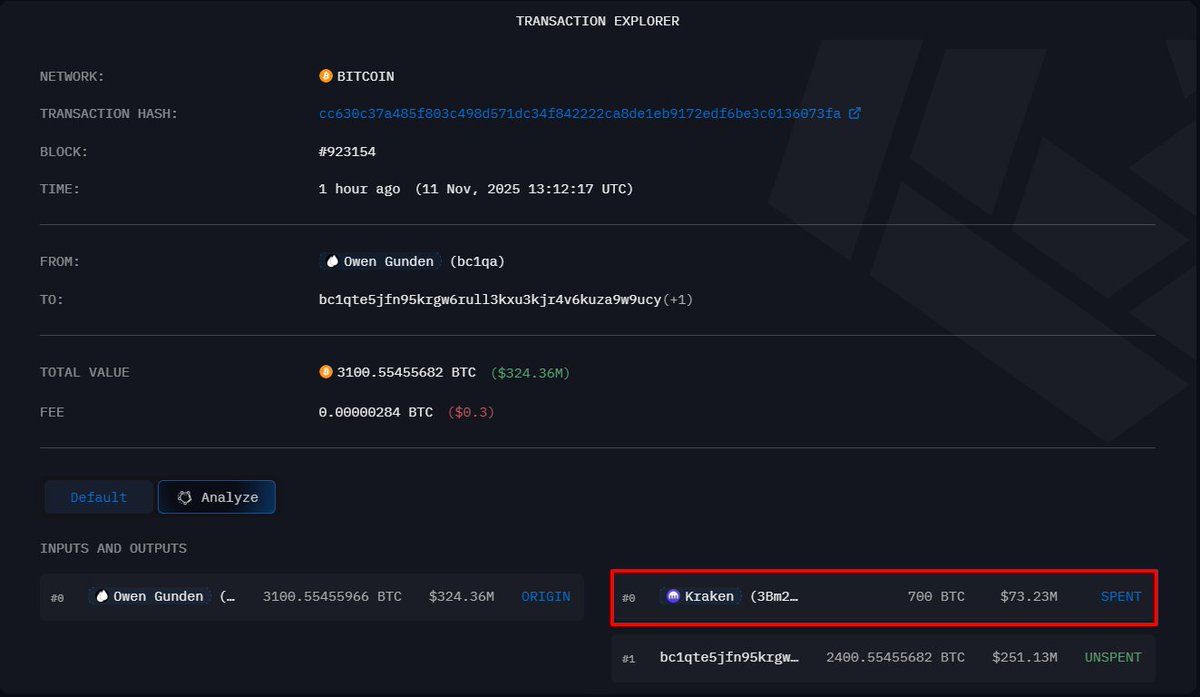1200x697 pixels.
Task: Click the Bitcoin symbol next to BITCOIN label
Action: pyautogui.click(x=325, y=75)
